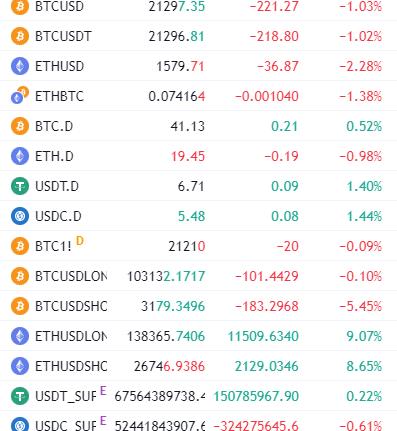Click the USDC coin icon beside USDC.D
The height and width of the screenshot is (431, 397).
click(20, 216)
